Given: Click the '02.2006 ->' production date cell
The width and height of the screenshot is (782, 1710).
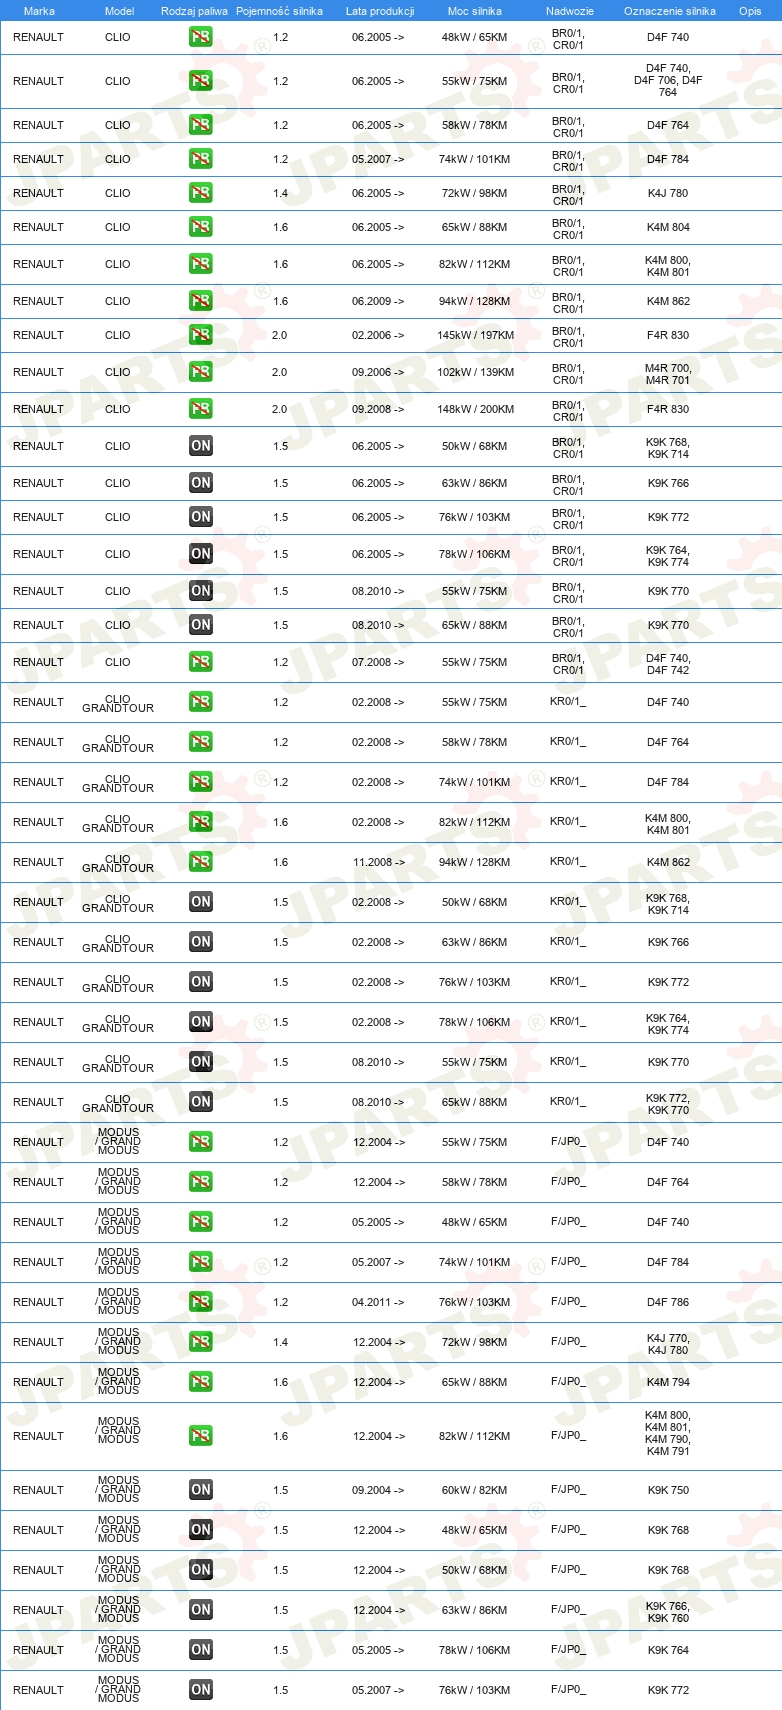Looking at the screenshot, I should (x=378, y=335).
